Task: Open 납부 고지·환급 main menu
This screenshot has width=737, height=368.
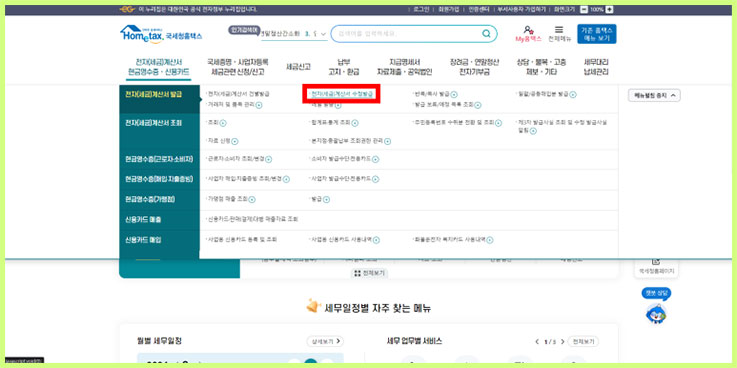Action: tap(344, 67)
